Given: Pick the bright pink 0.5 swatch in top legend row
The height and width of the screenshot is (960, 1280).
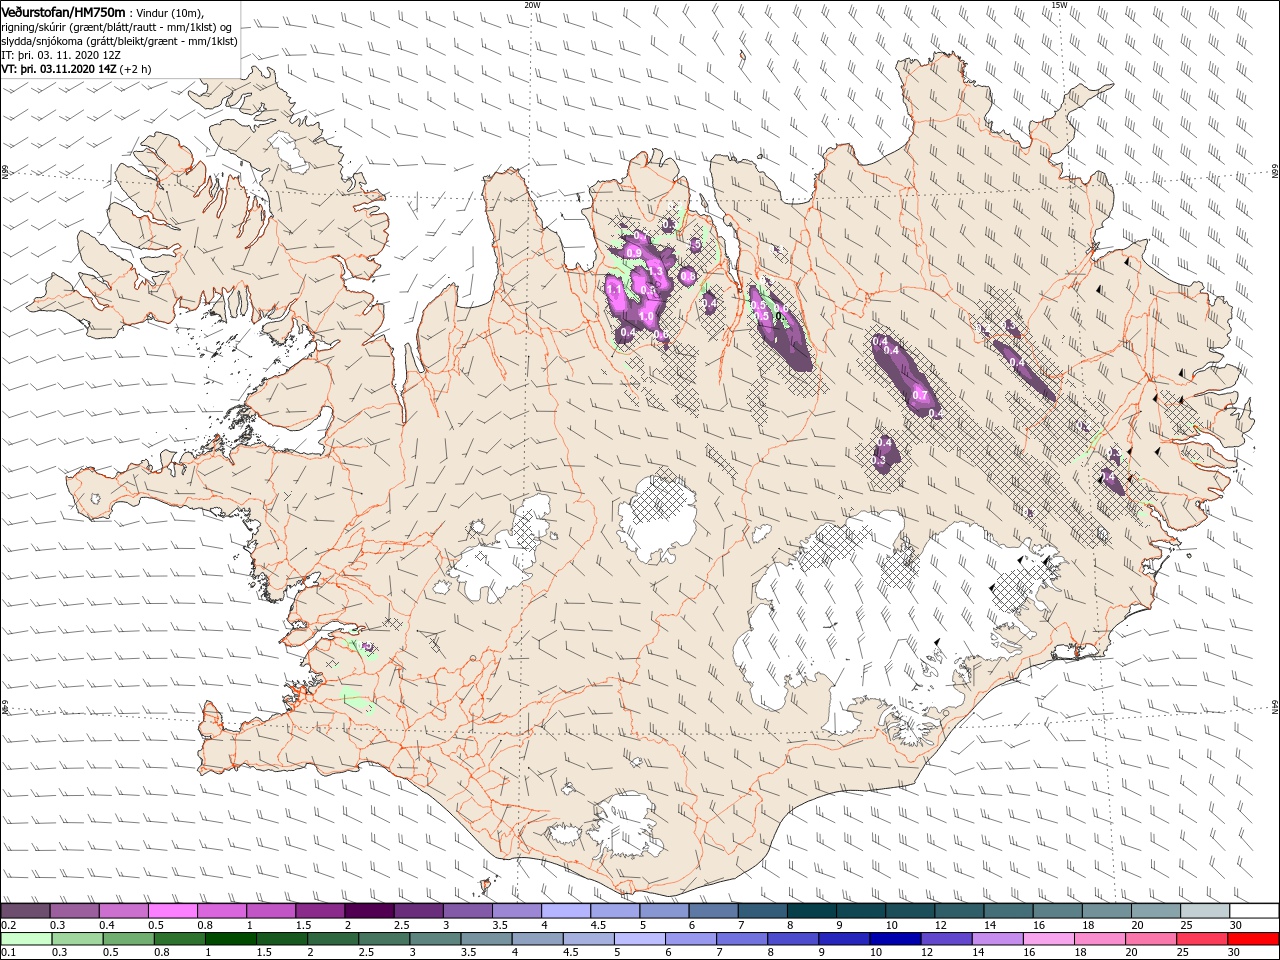Looking at the screenshot, I should point(172,910).
